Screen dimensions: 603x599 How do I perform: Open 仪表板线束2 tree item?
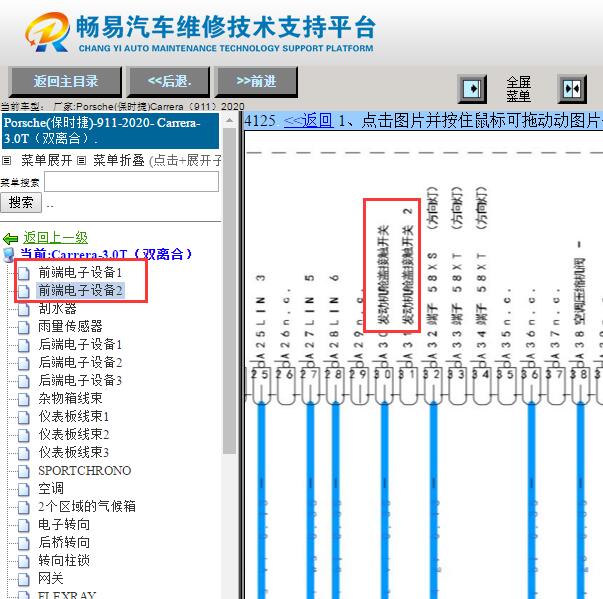(73, 434)
